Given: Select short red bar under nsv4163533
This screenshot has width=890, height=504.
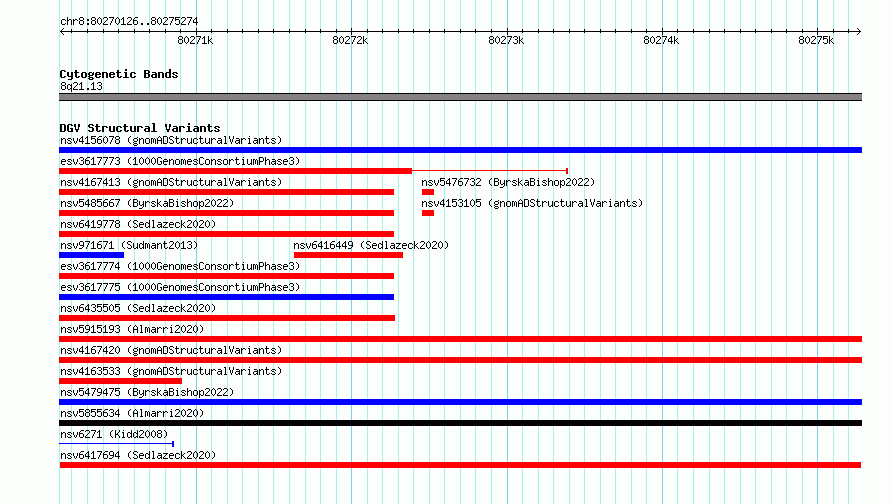Looking at the screenshot, I should coord(120,381).
